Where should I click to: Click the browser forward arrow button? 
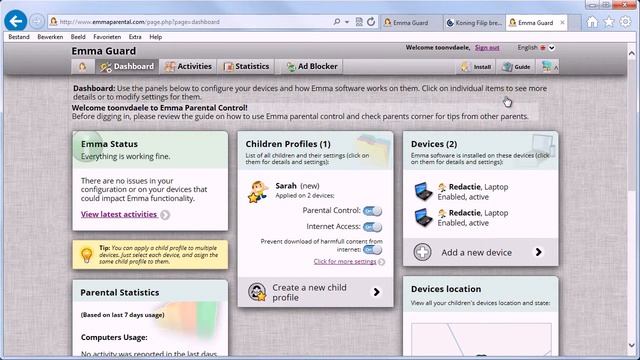point(37,21)
